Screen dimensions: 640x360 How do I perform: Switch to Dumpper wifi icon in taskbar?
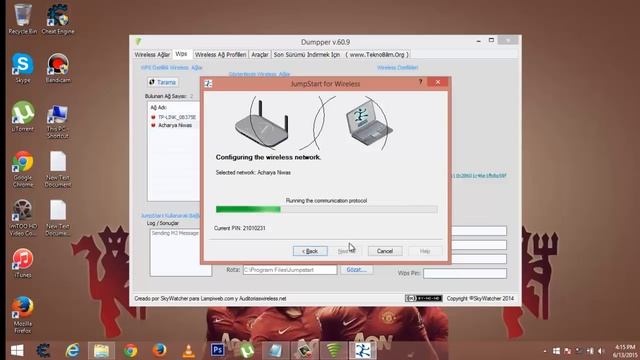point(333,350)
